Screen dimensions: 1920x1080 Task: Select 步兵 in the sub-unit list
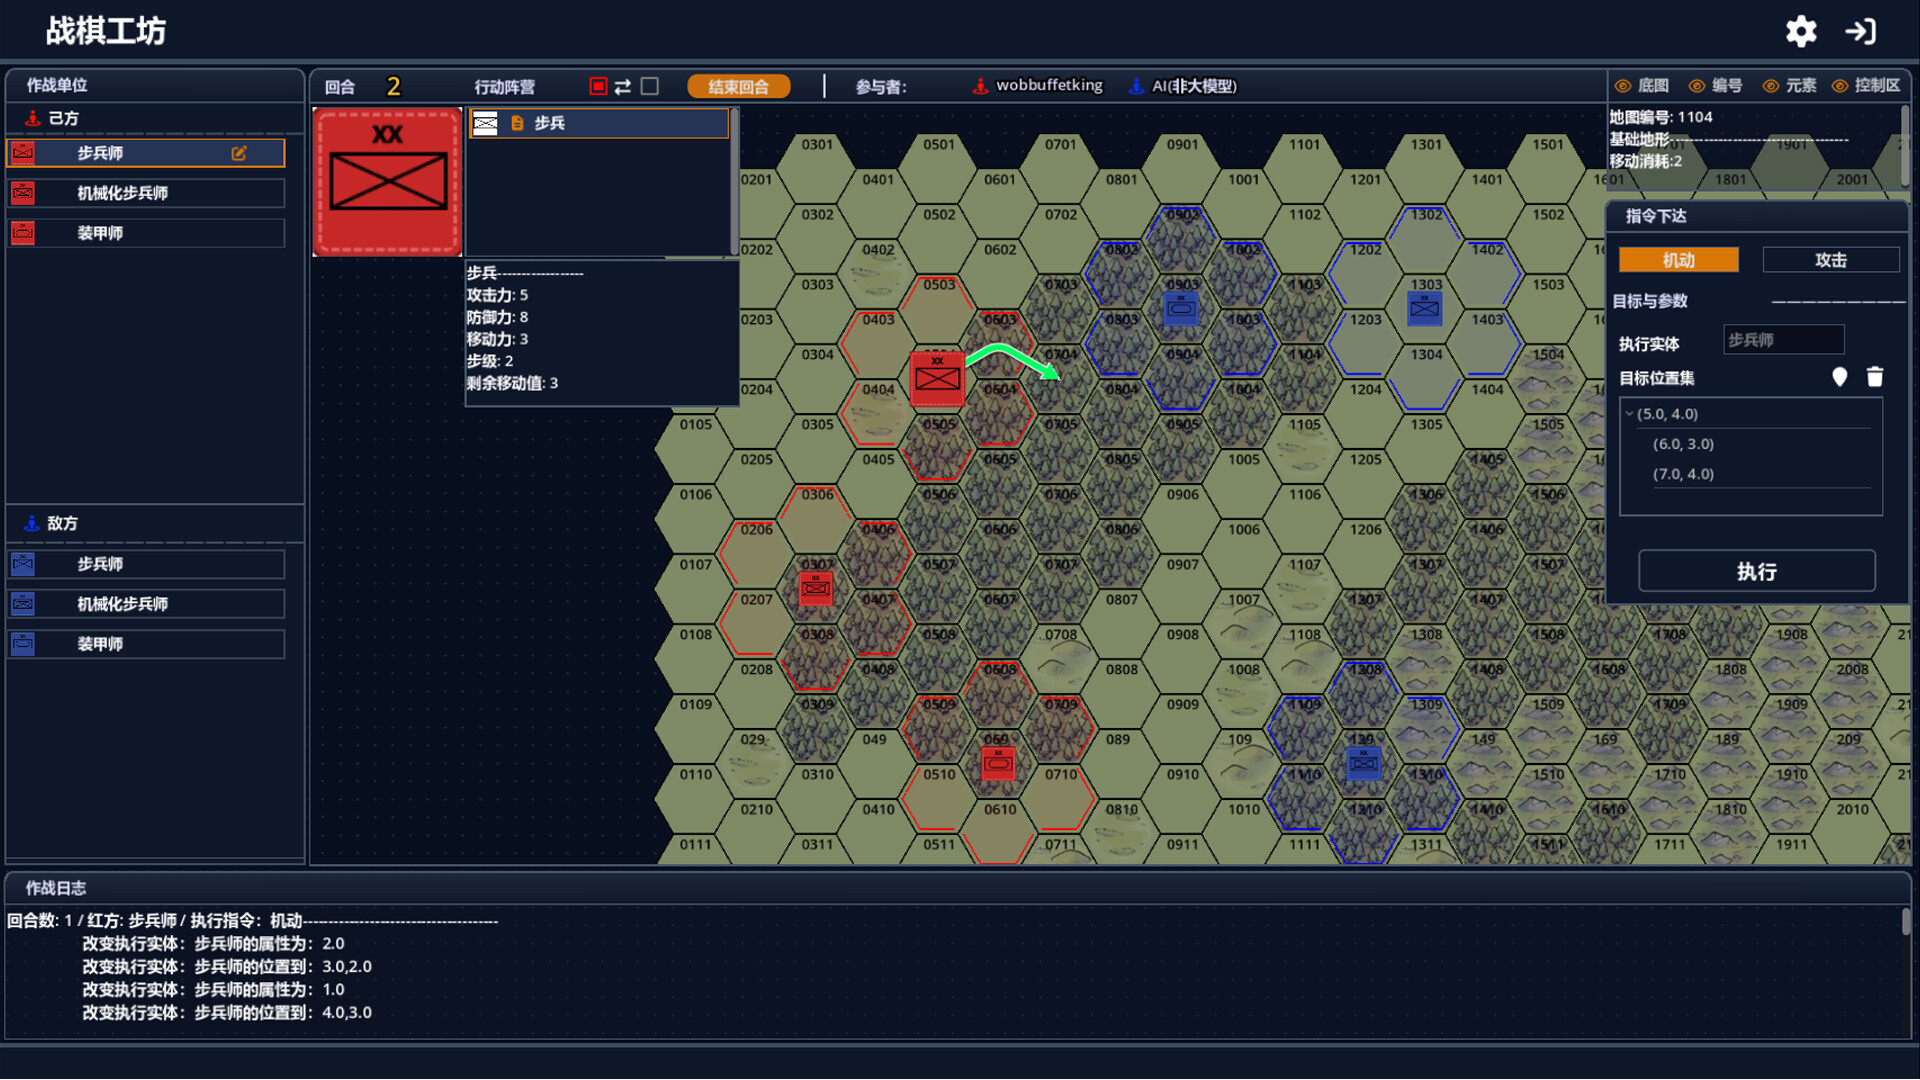point(598,123)
